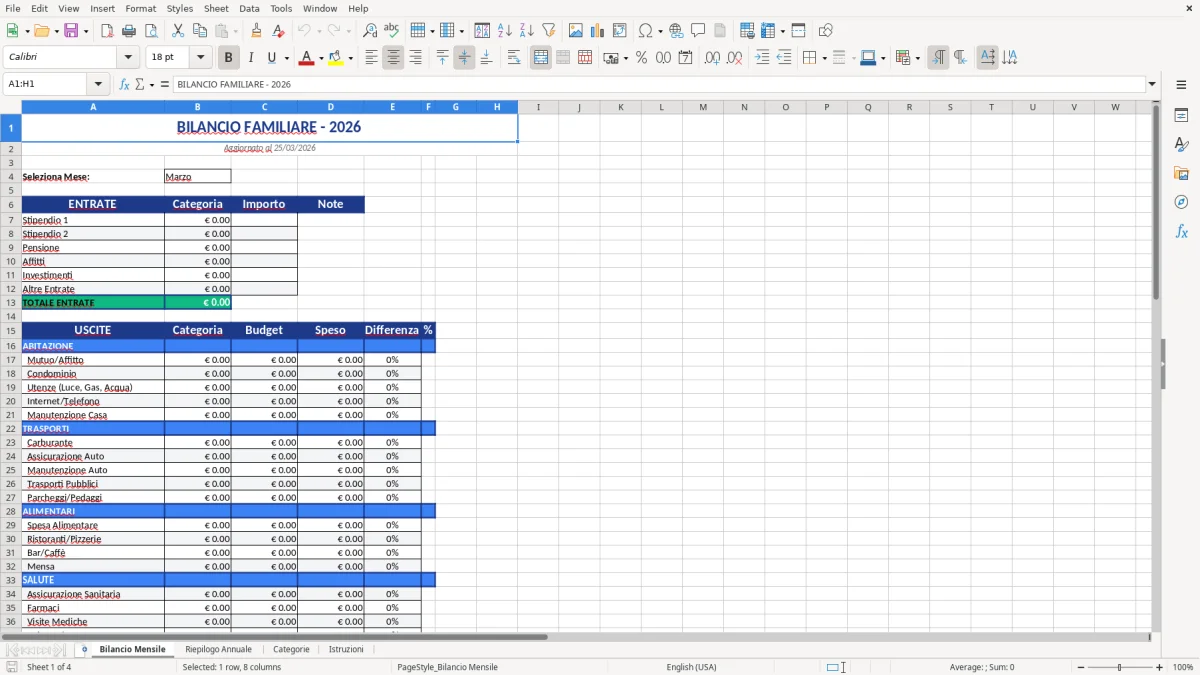Apply red font color
The image size is (1200, 675).
305,58
